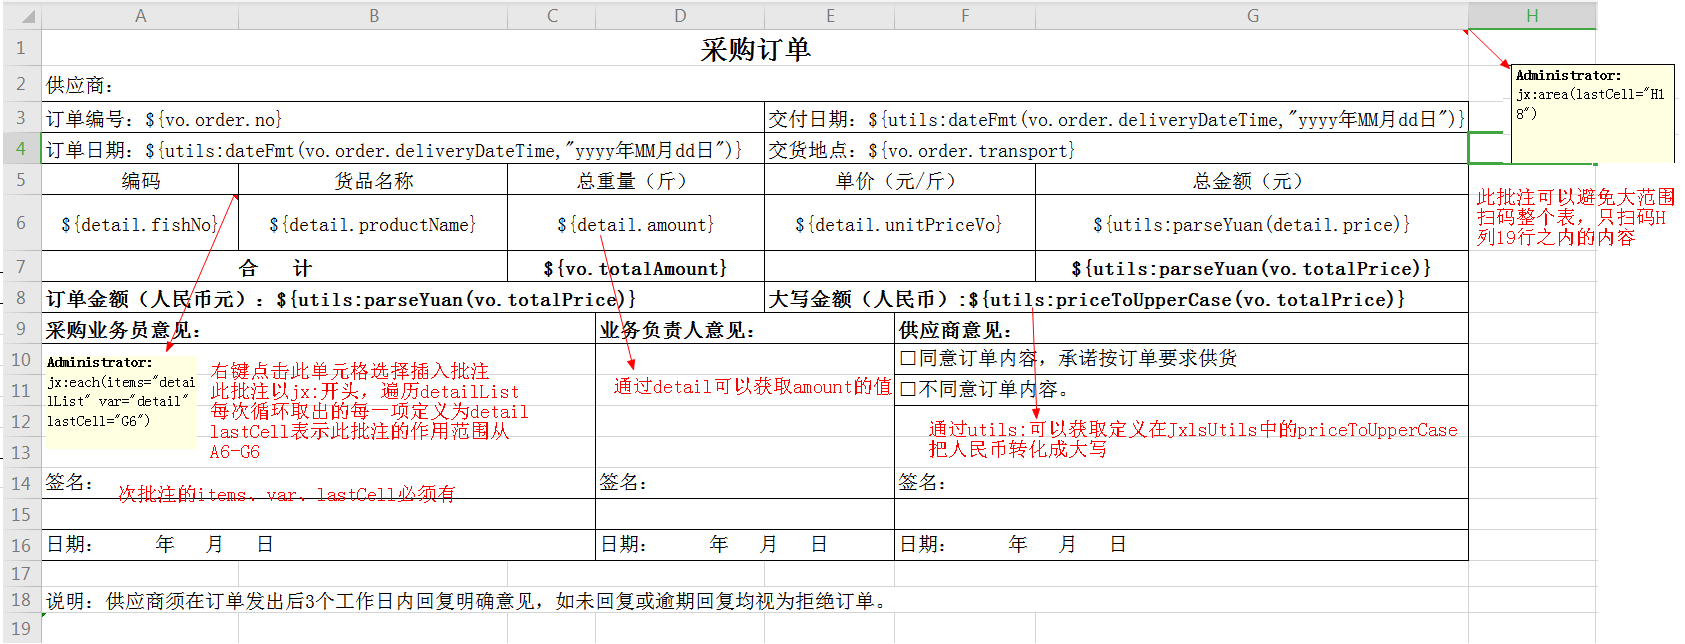The image size is (1685, 644).
Task: Click the ${detail.fishNo} cell
Action: pos(140,223)
